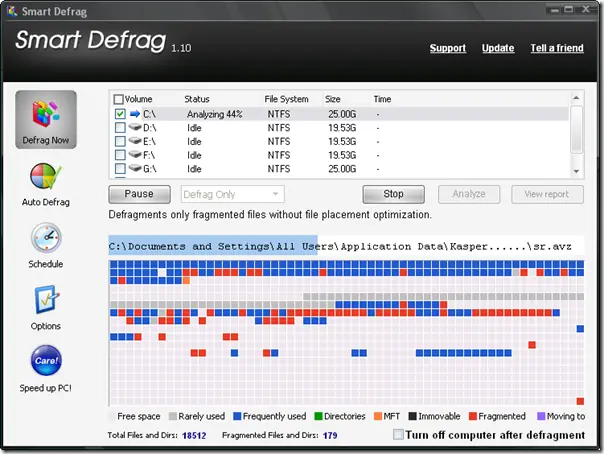Click the Defragments only fragmented files description
Viewport: 604px width, 454px height.
270,214
